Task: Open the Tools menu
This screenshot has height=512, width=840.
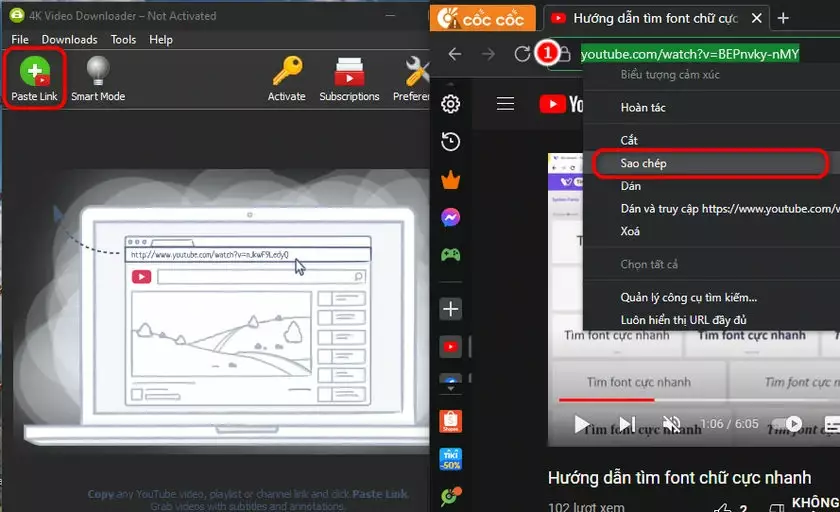Action: pyautogui.click(x=123, y=39)
